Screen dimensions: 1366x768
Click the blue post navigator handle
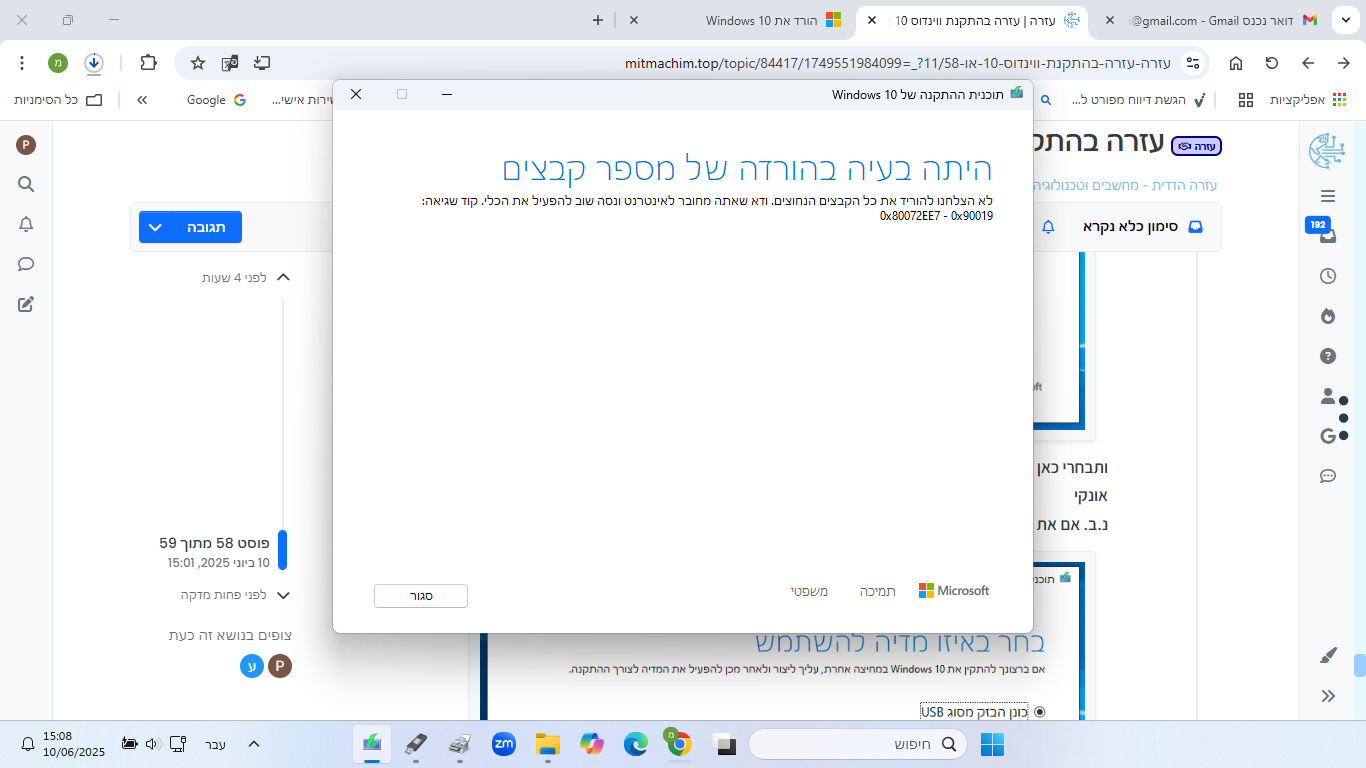click(x=282, y=550)
